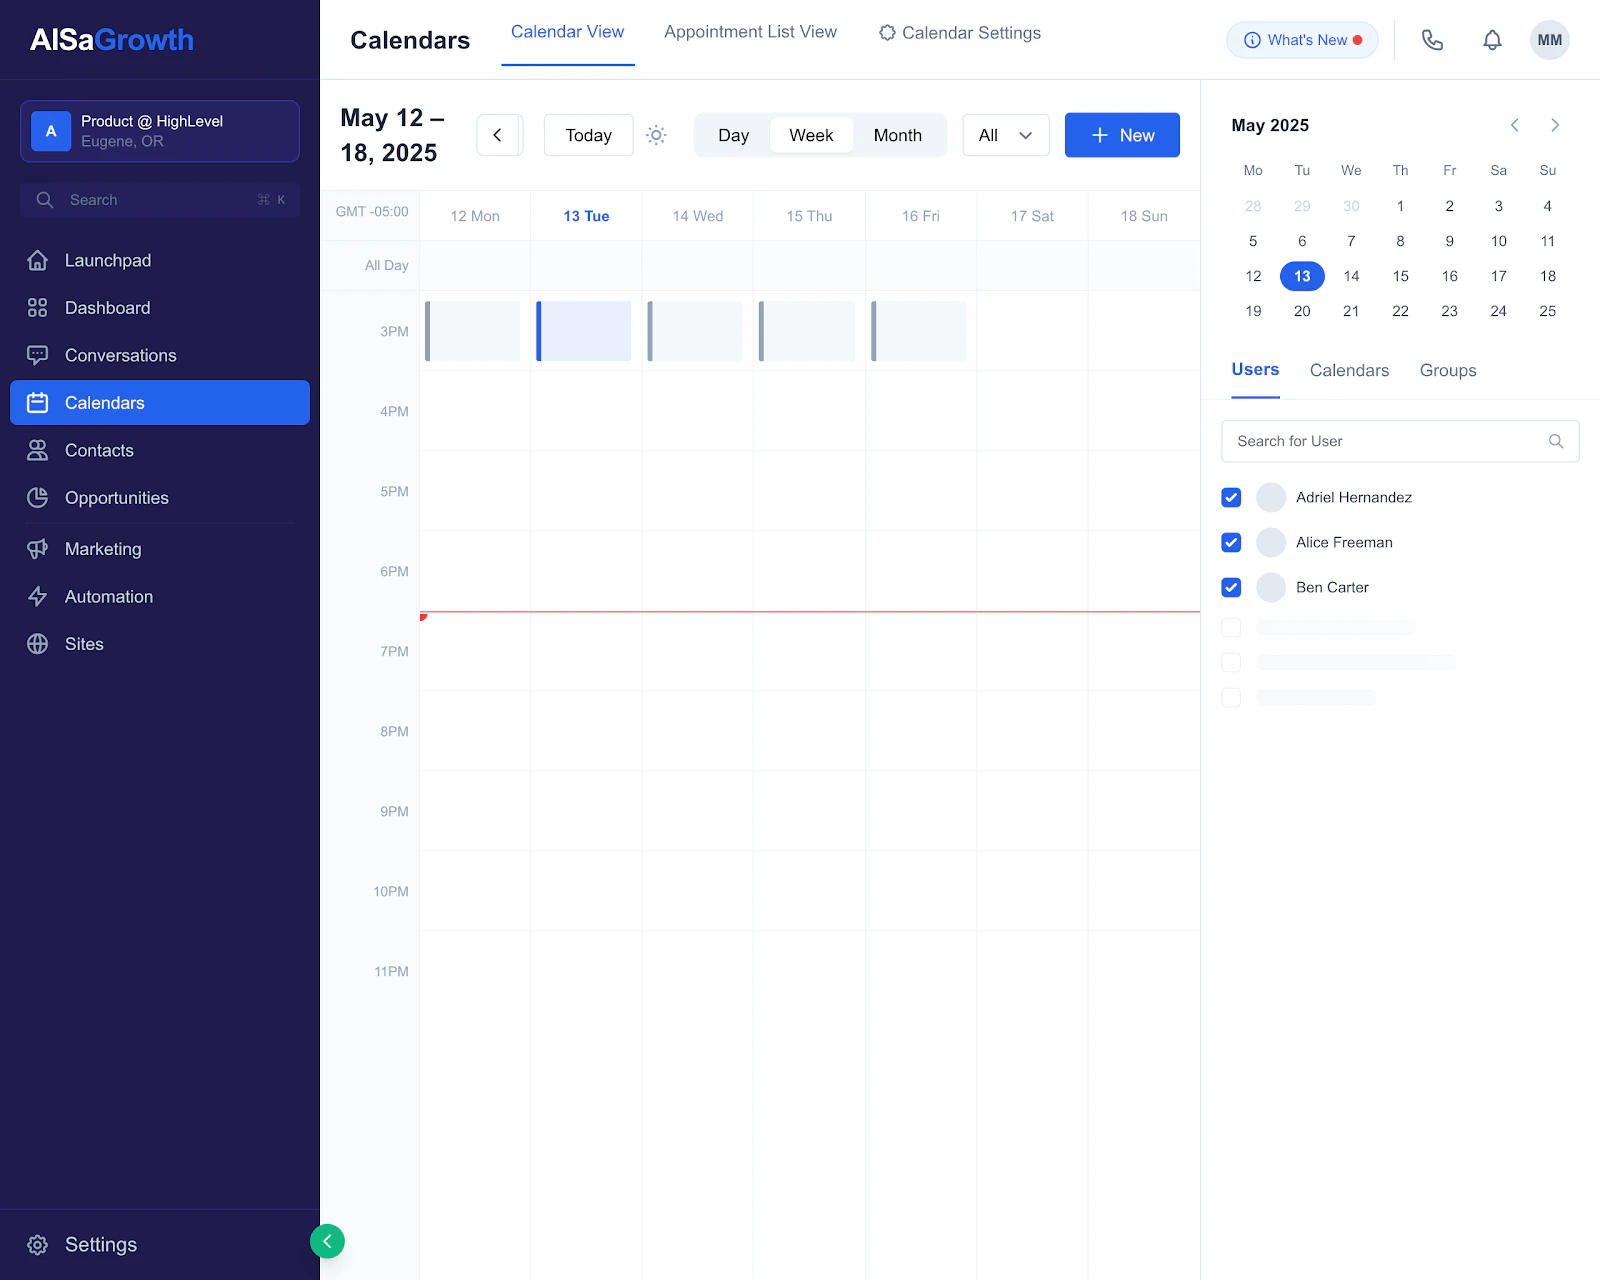The image size is (1600, 1280).
Task: Go to Conversations in sidebar
Action: coord(160,355)
